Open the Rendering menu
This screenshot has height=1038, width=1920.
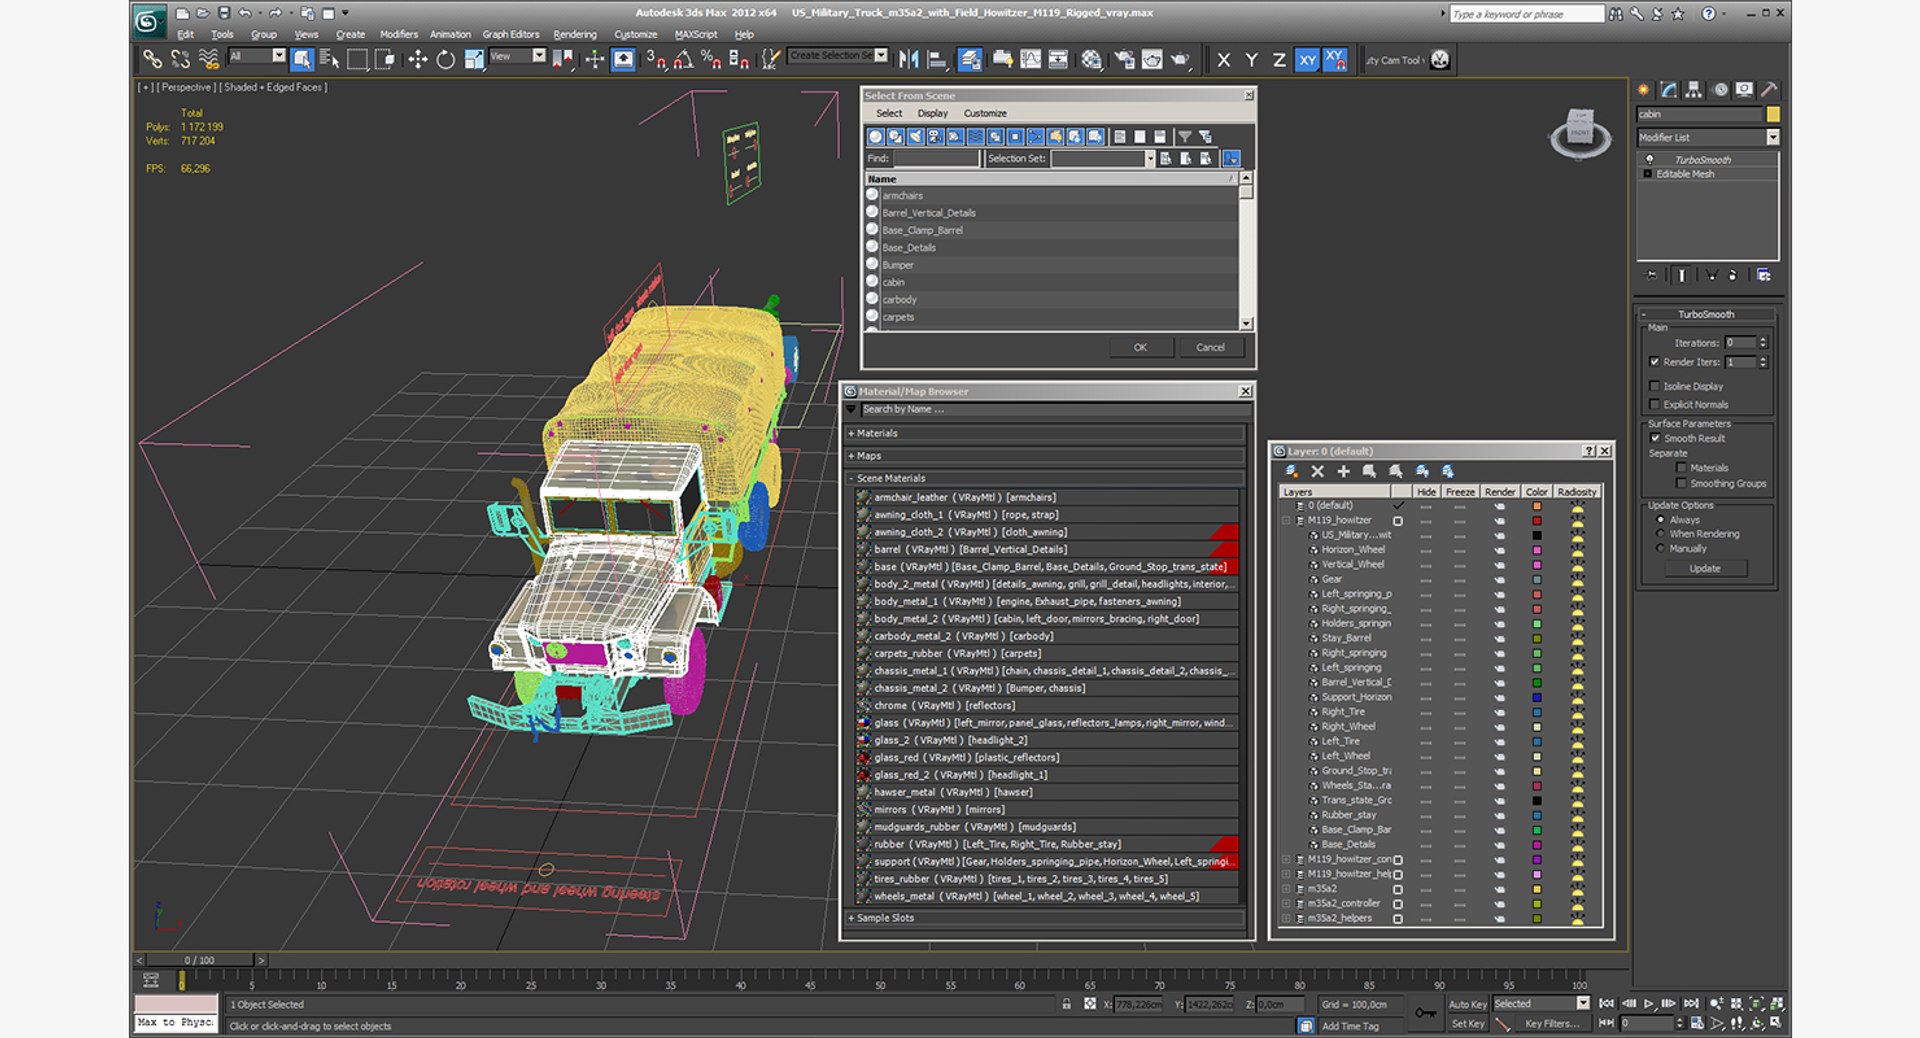[x=575, y=34]
